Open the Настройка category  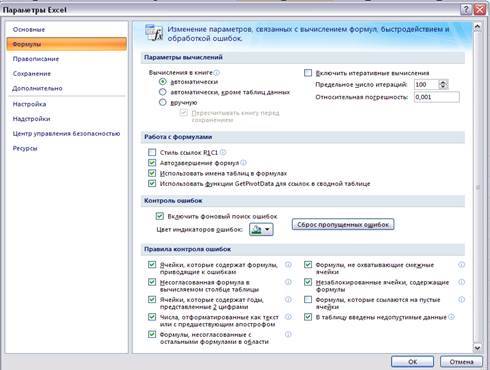(x=29, y=104)
